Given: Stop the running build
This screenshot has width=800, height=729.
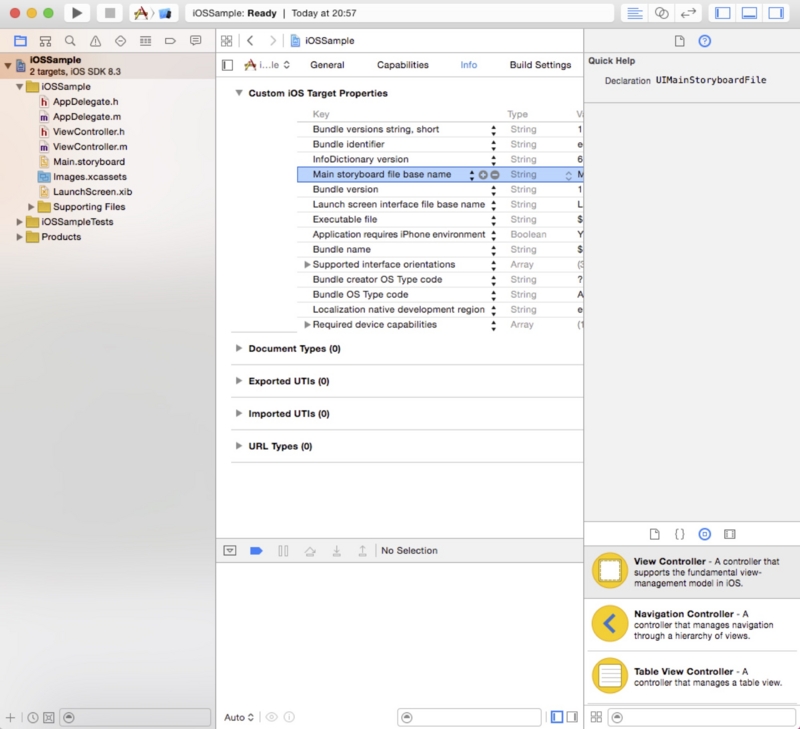Looking at the screenshot, I should coord(110,13).
